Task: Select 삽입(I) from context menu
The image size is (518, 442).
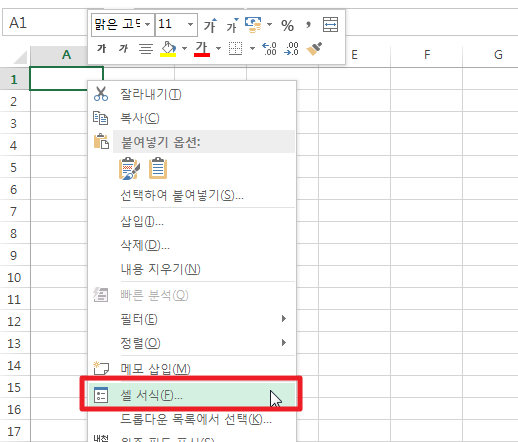Action: point(192,221)
